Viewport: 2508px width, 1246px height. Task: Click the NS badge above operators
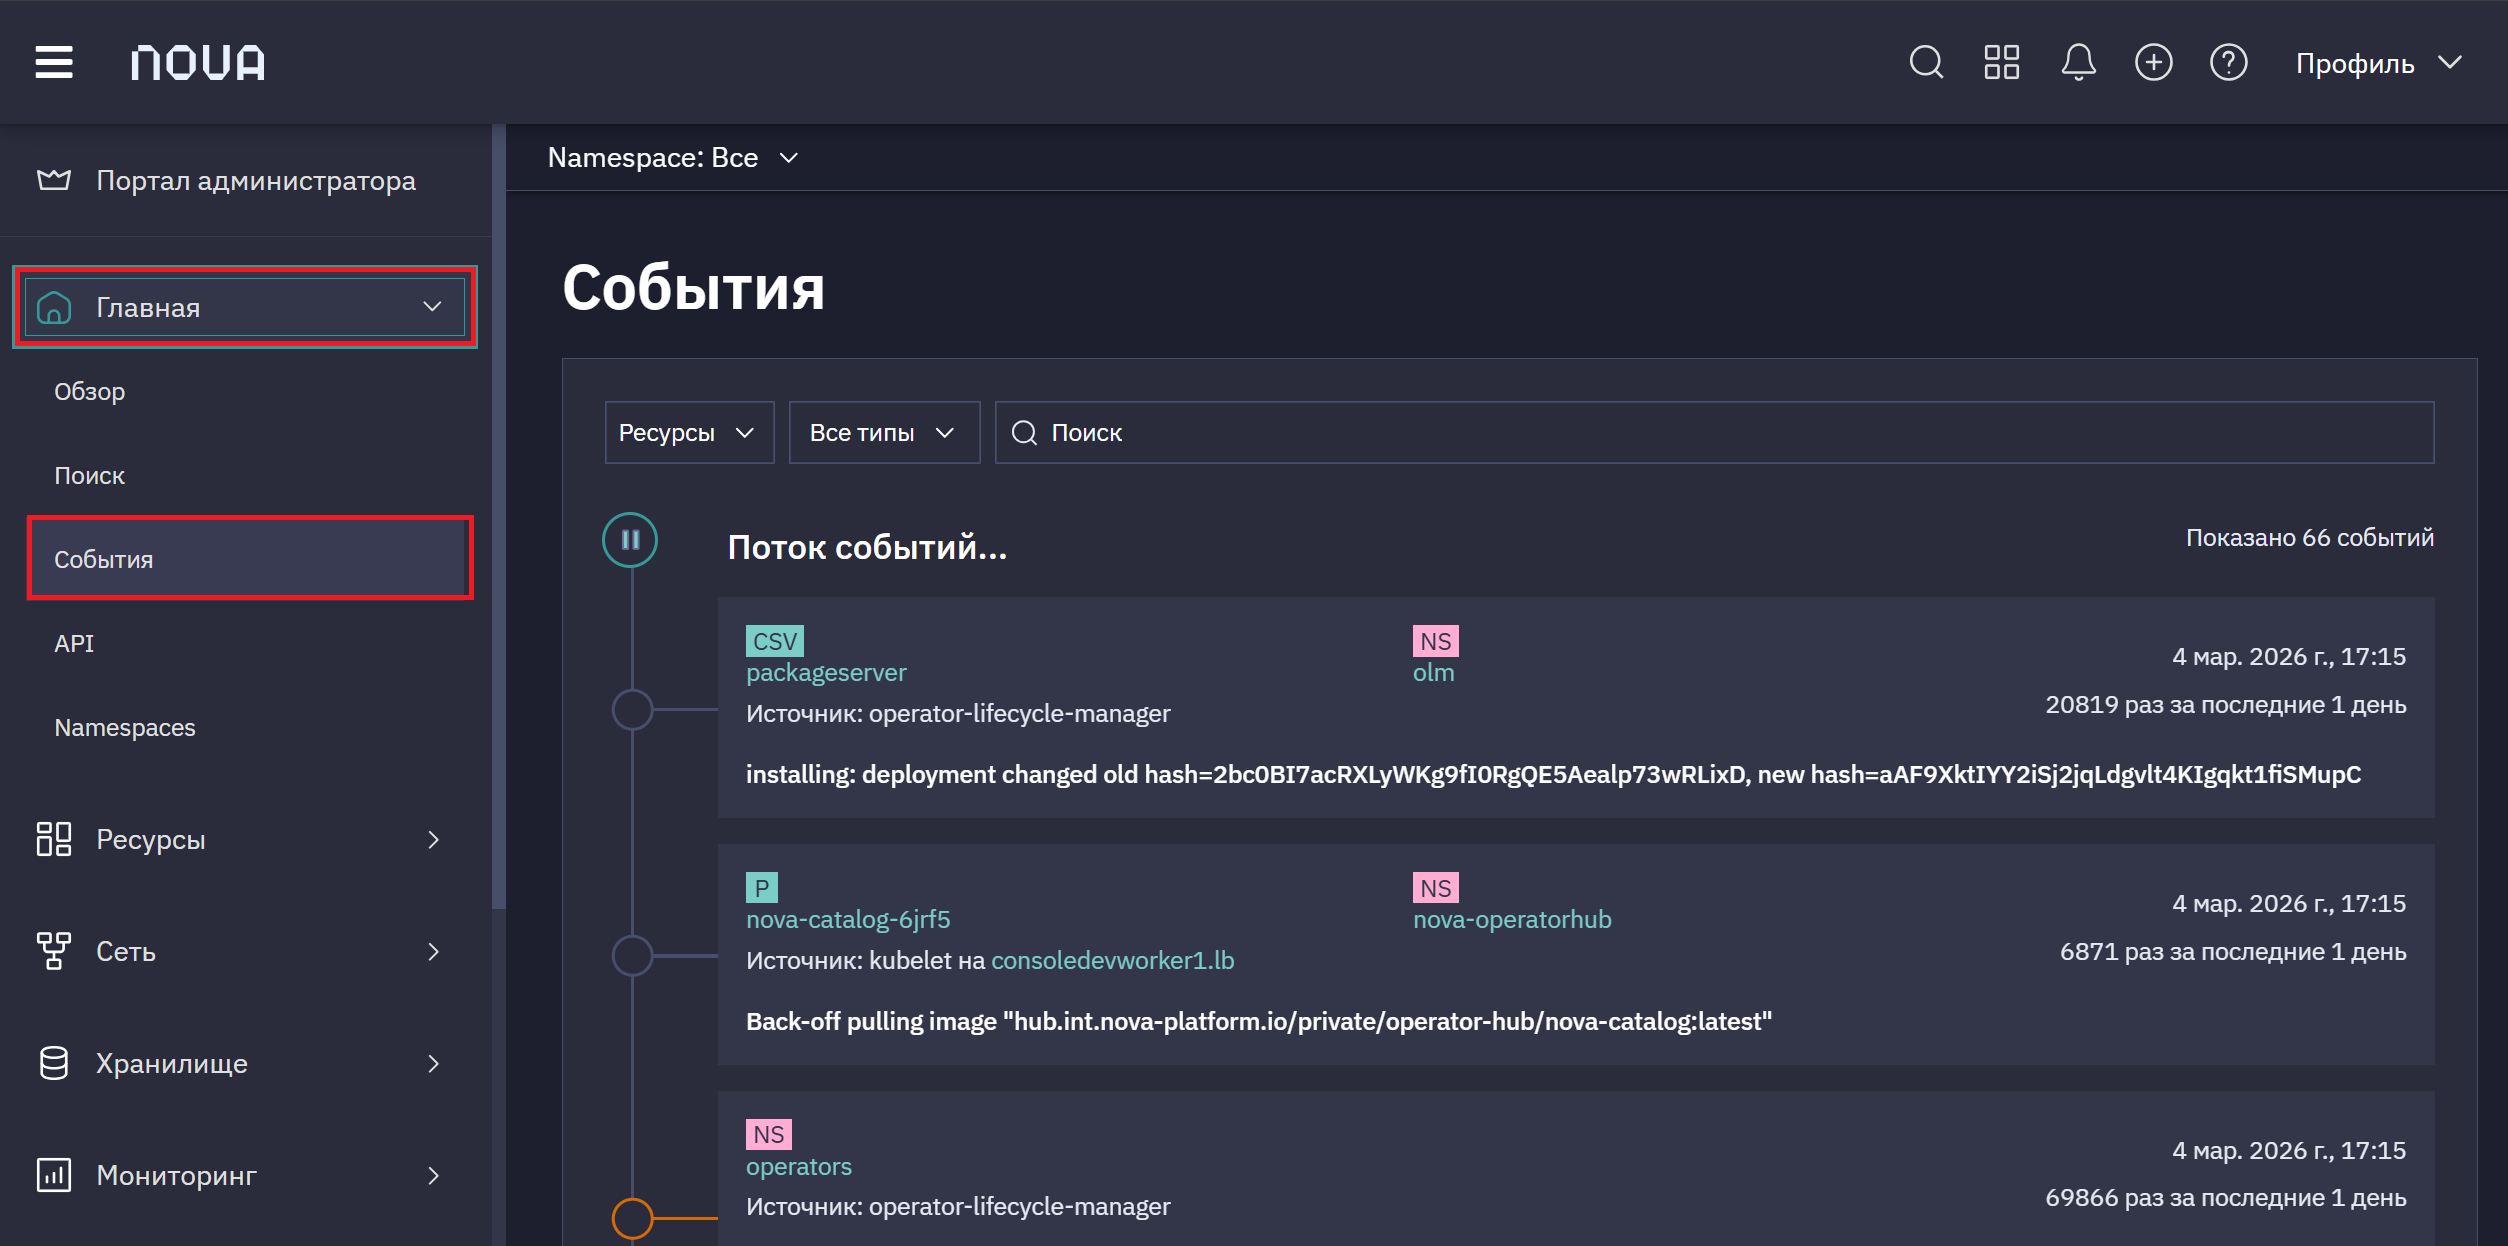pyautogui.click(x=768, y=1135)
